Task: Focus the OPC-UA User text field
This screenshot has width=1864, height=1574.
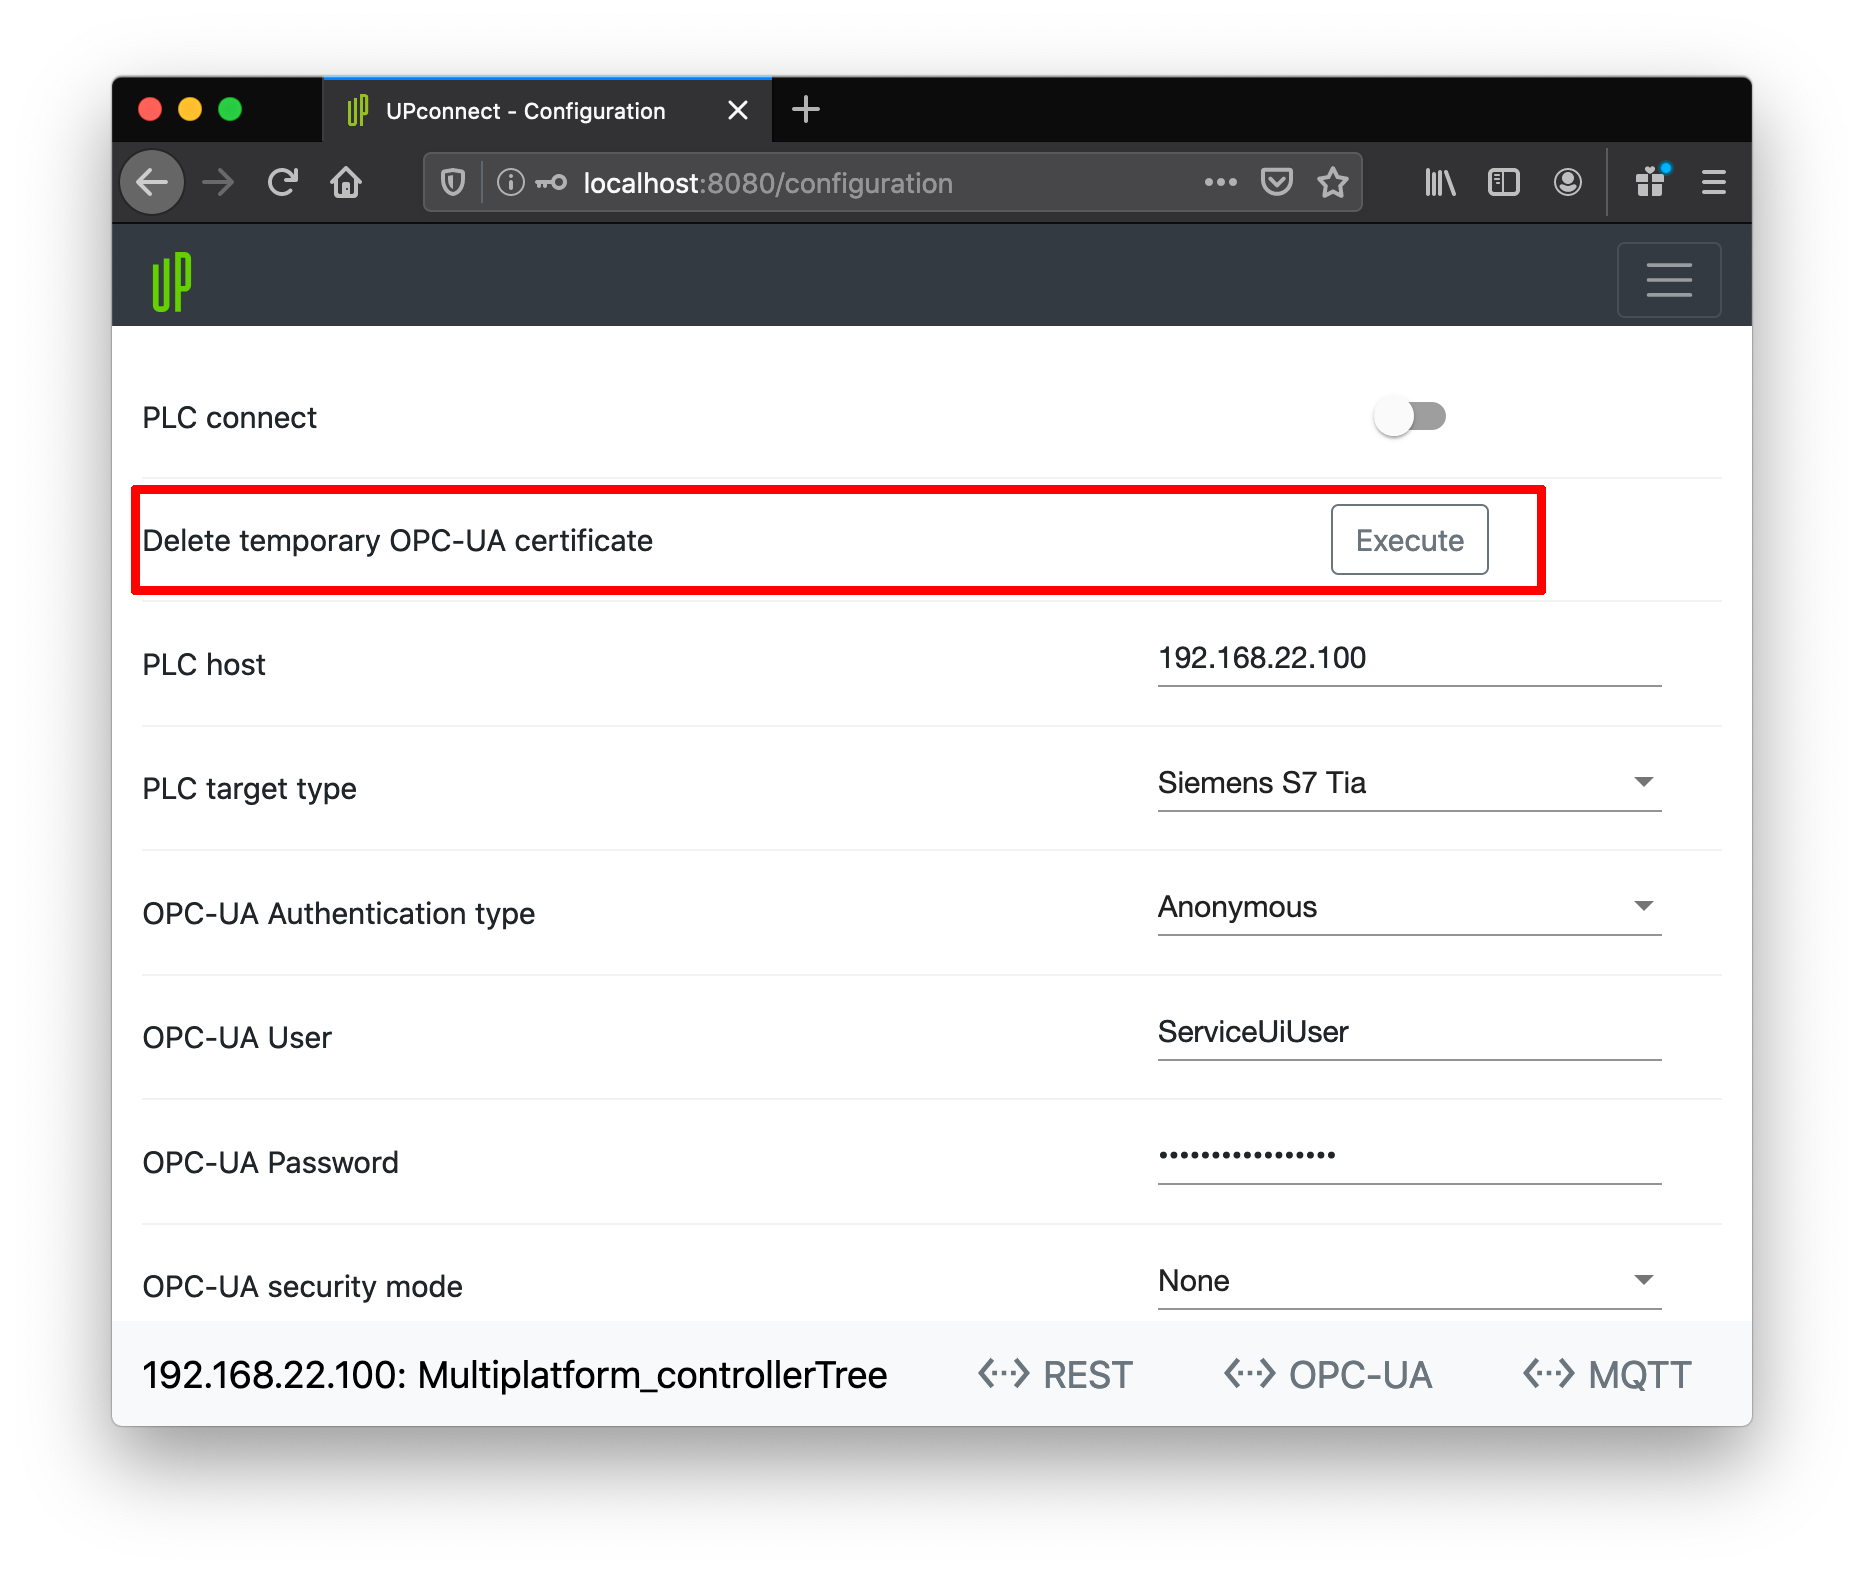Action: point(1408,1033)
